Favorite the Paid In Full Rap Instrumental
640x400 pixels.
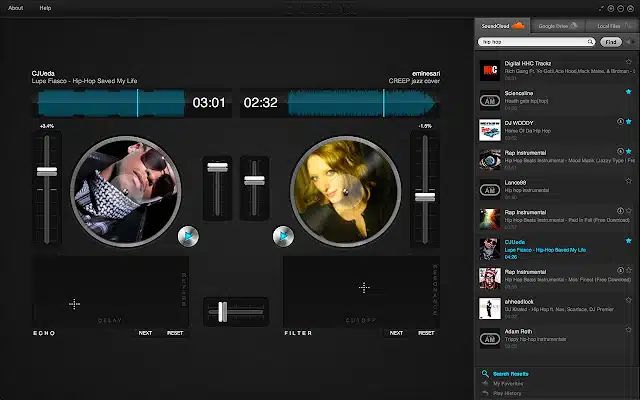pyautogui.click(x=629, y=211)
